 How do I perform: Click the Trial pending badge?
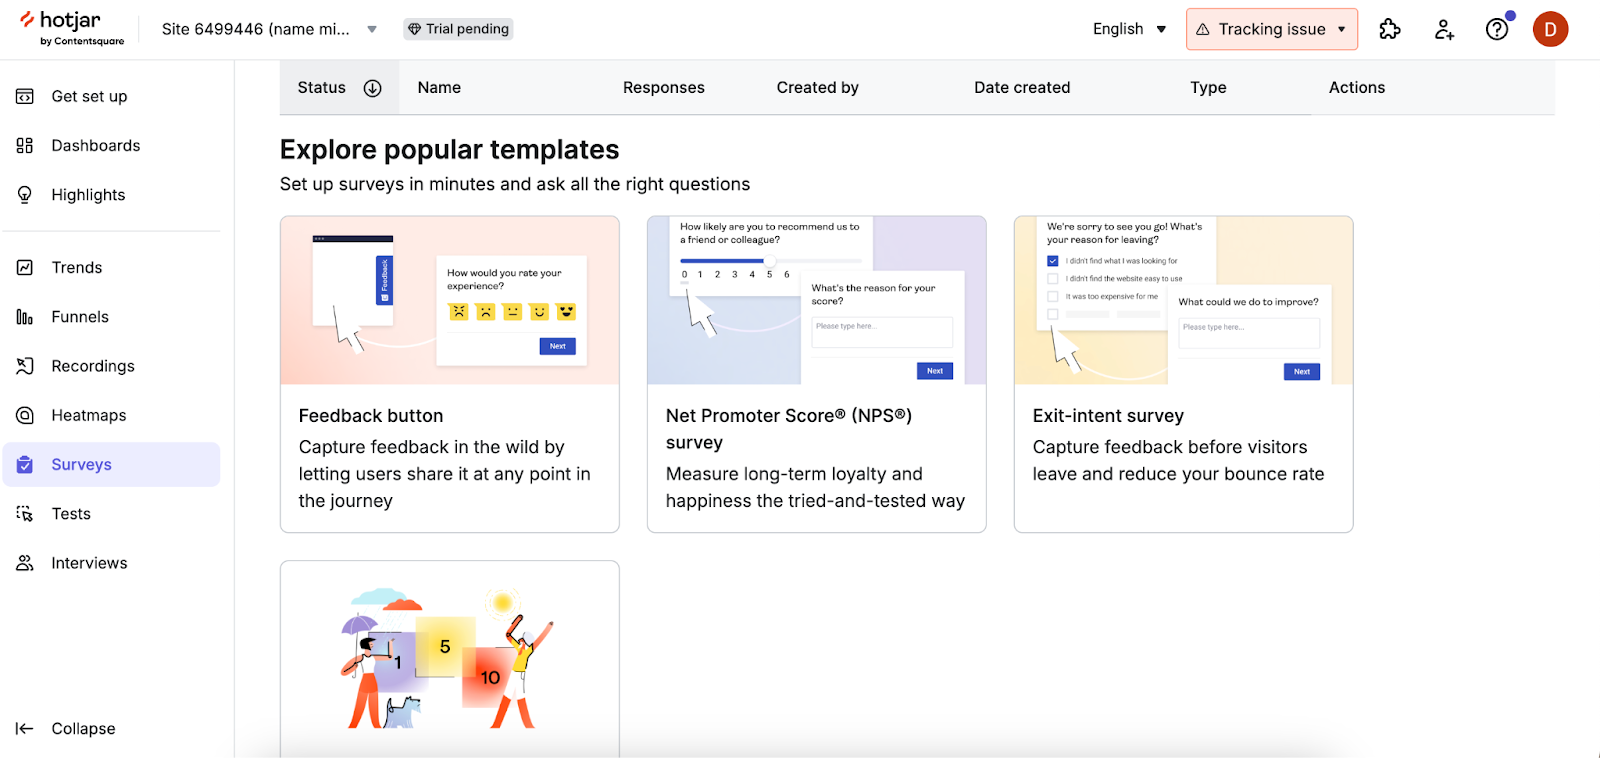pos(458,29)
